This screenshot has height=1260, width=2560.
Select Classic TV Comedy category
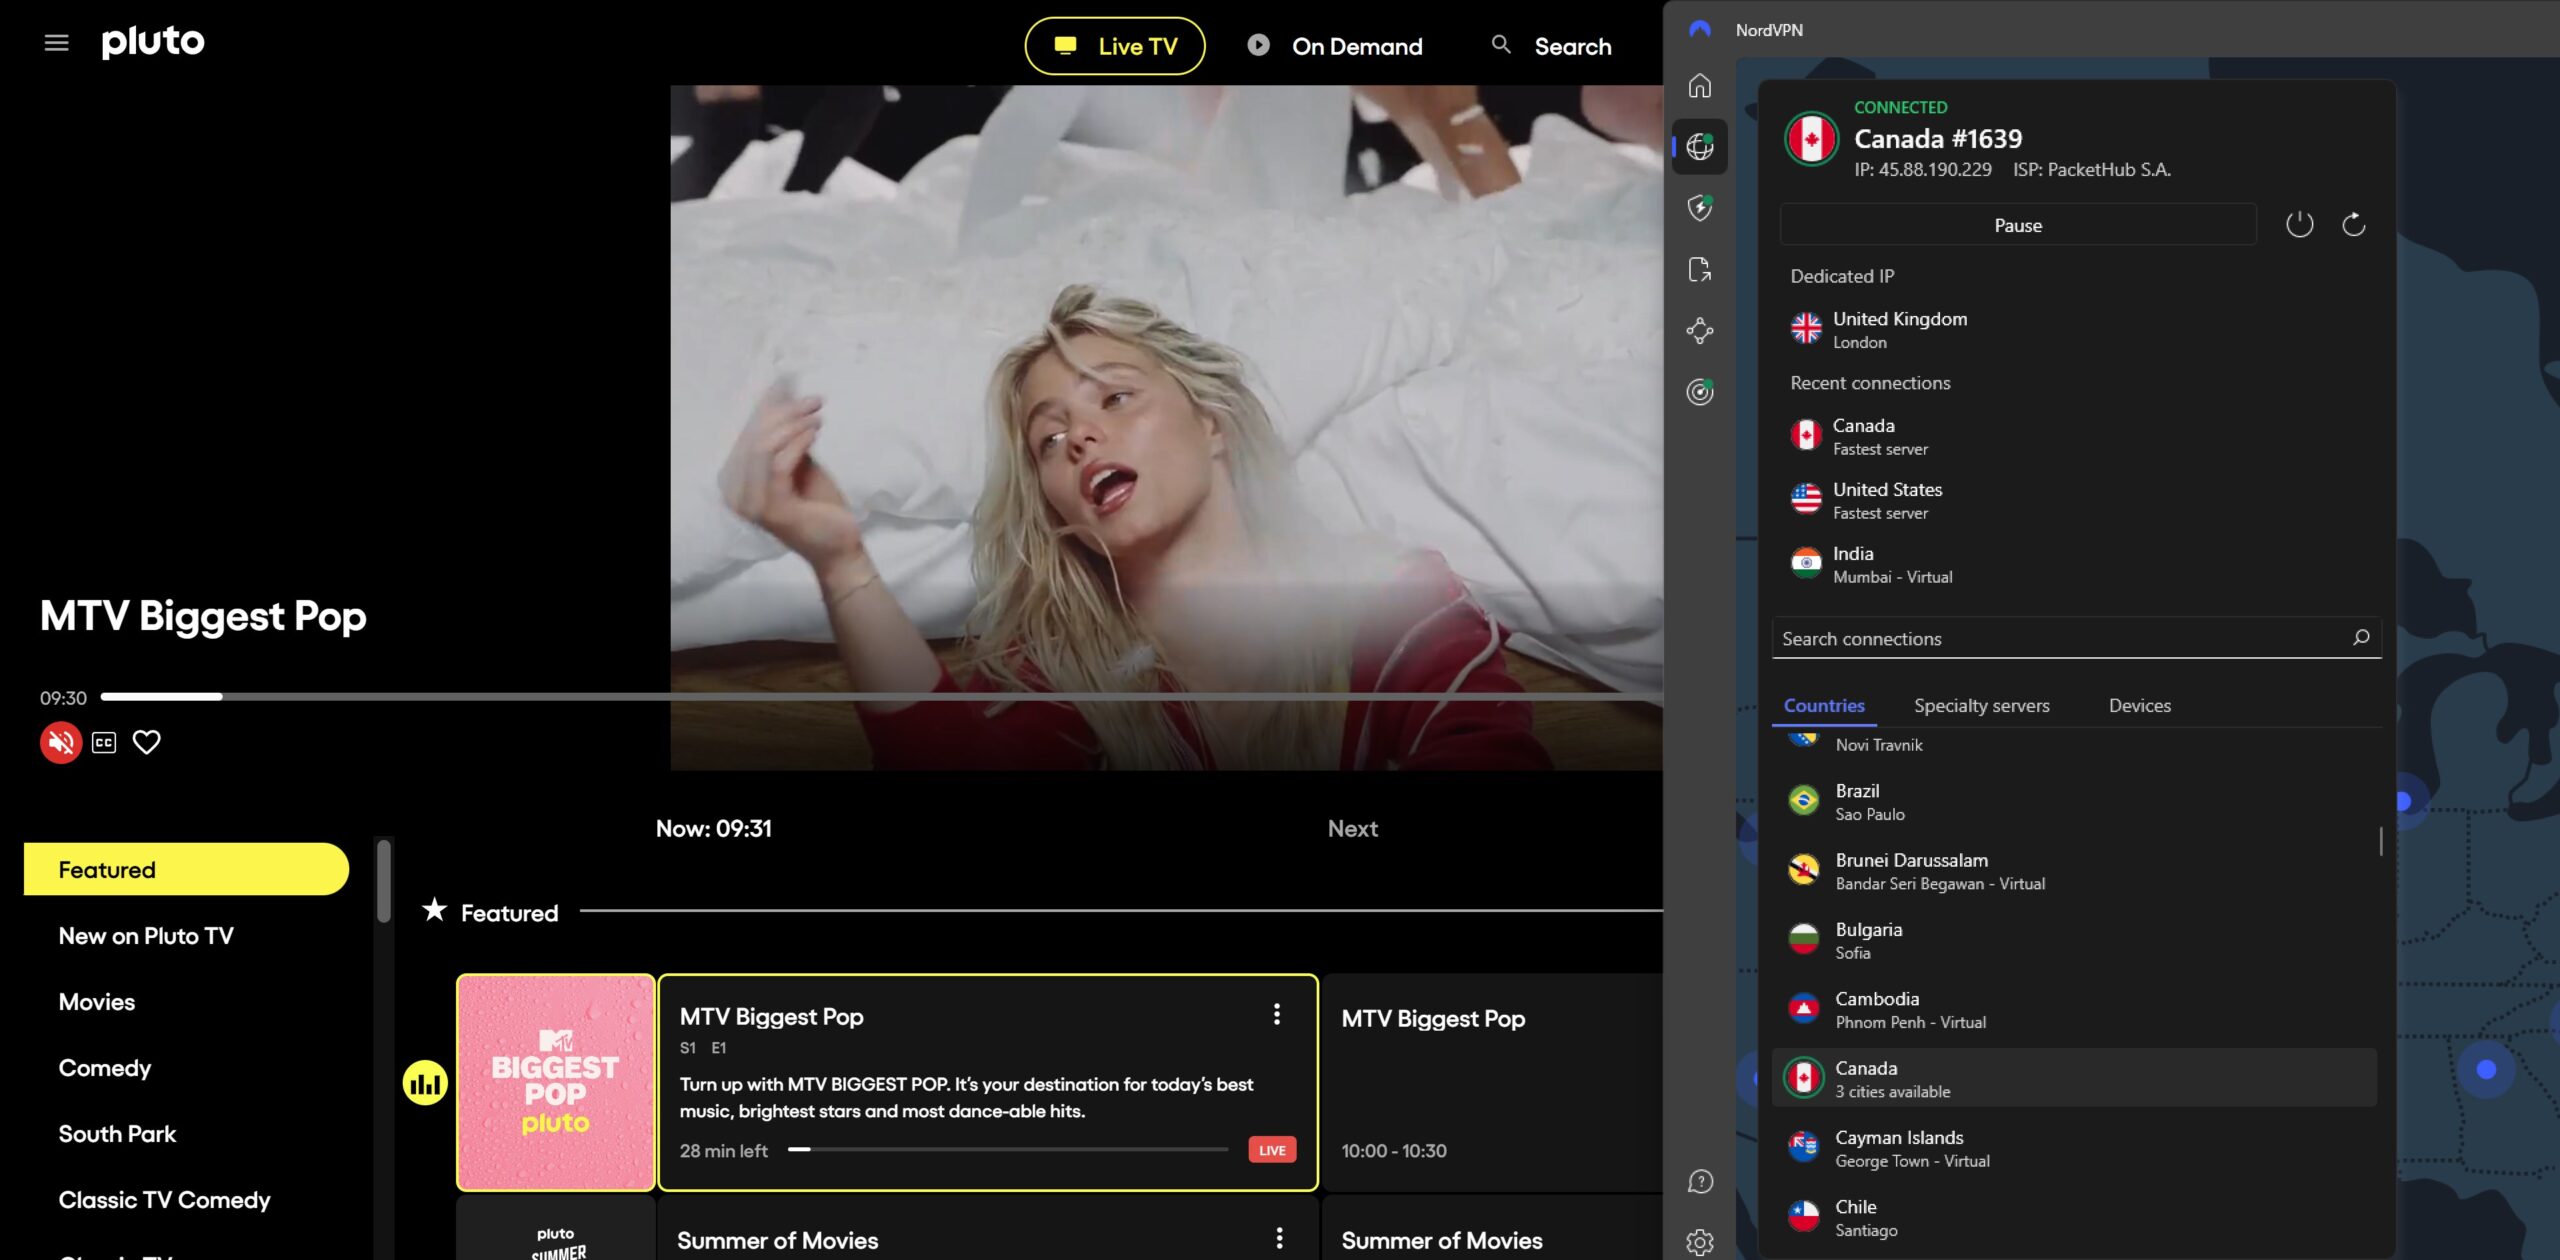[x=165, y=1200]
